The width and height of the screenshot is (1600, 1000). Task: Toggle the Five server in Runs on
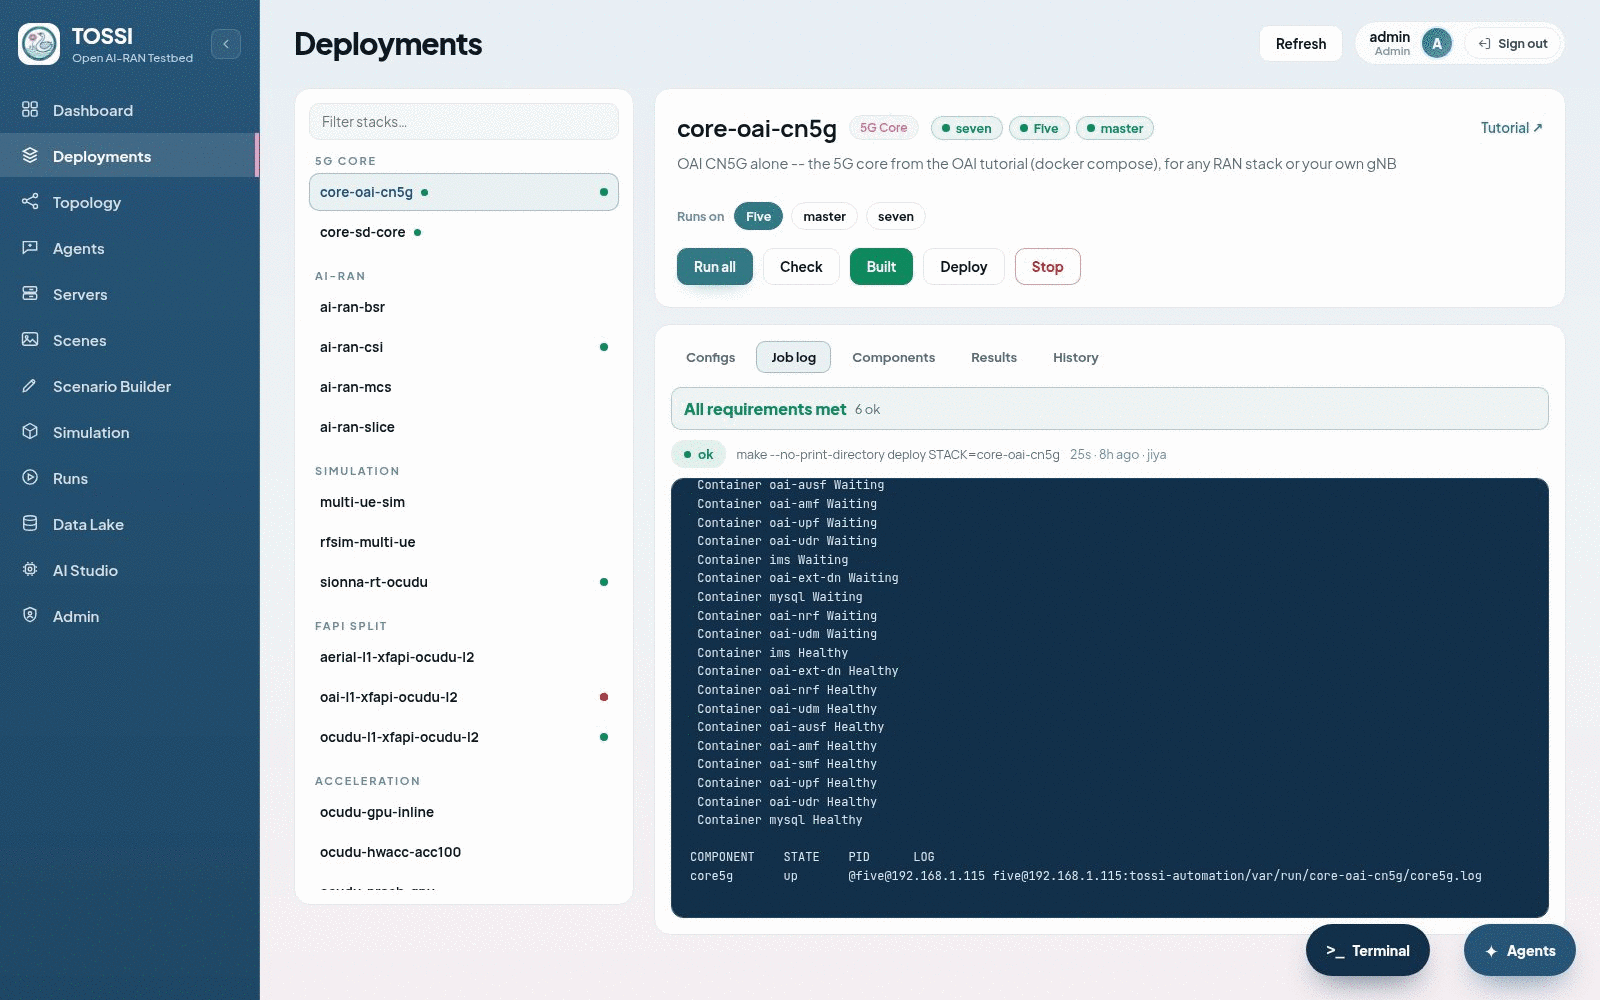(x=758, y=216)
